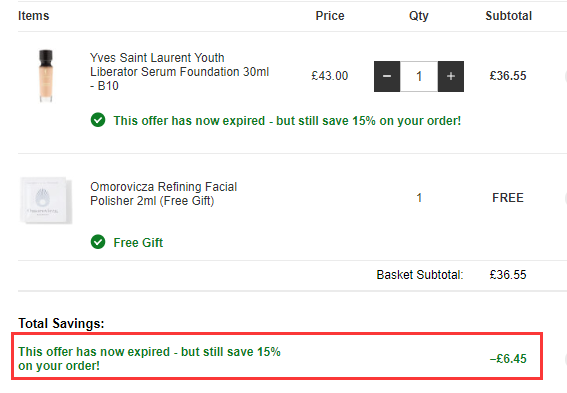Click green checkmark icon beside the expired offer message
The width and height of the screenshot is (567, 393).
[98, 120]
